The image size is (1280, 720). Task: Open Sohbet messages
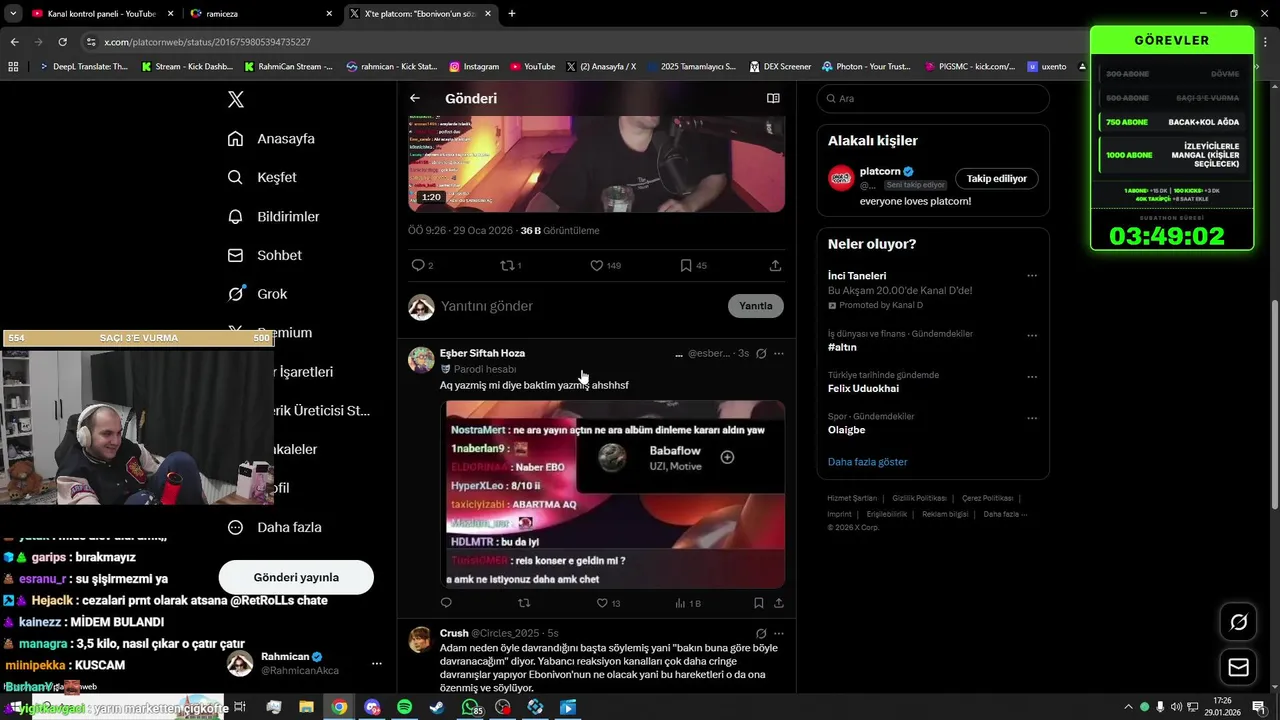click(x=264, y=255)
